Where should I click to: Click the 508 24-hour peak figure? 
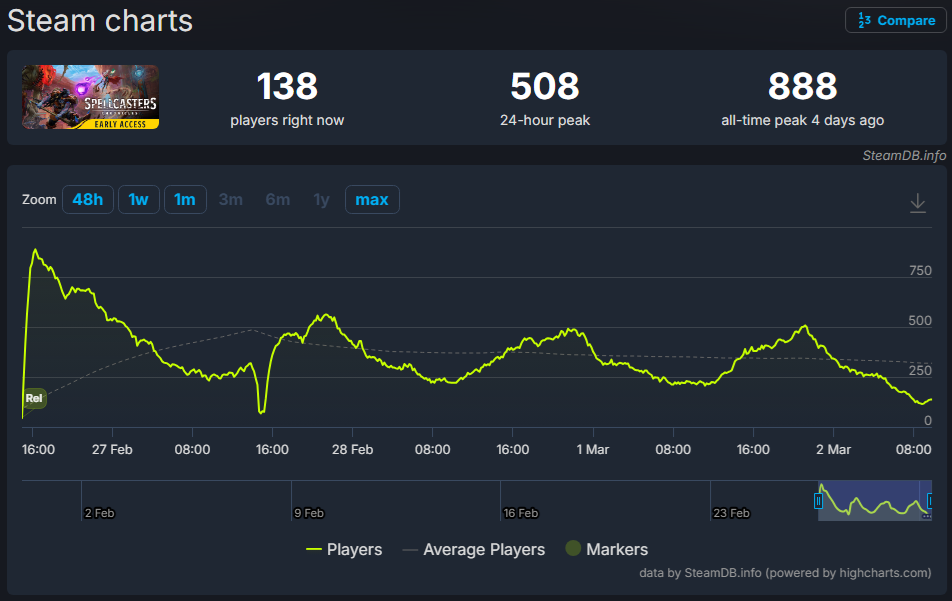click(x=545, y=86)
